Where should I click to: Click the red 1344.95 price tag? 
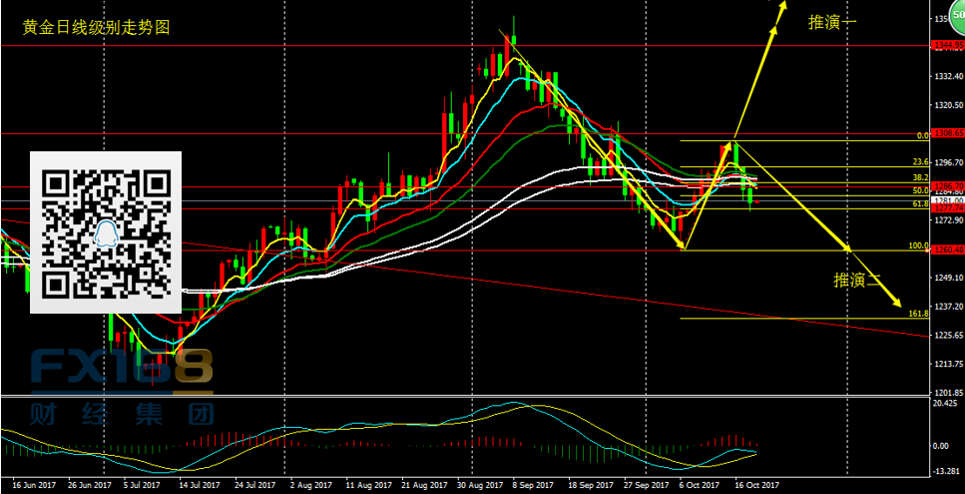pyautogui.click(x=946, y=45)
